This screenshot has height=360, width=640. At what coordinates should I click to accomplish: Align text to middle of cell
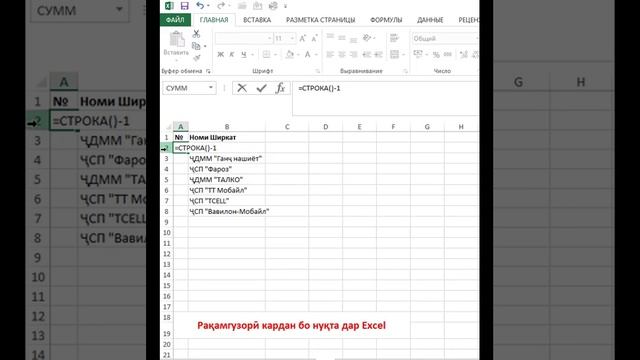342,38
